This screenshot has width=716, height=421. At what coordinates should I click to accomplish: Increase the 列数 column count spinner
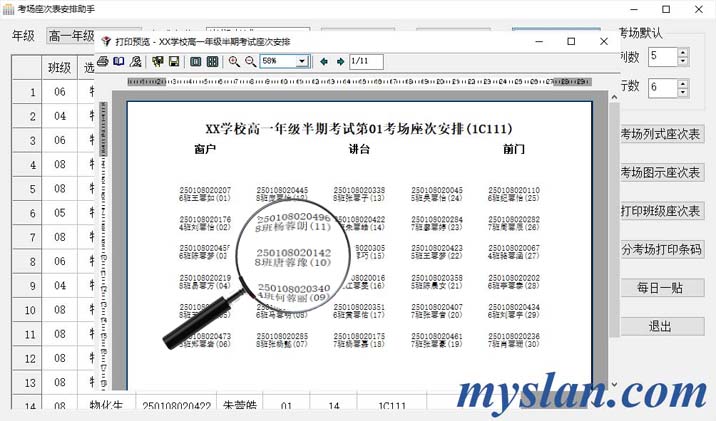pos(683,52)
